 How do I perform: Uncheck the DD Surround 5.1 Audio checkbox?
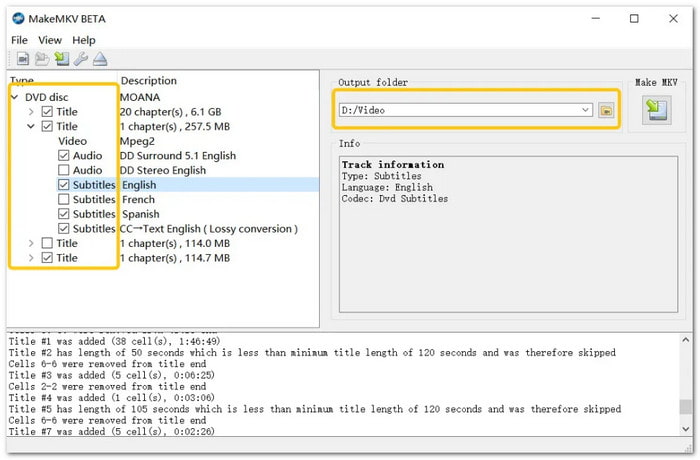point(63,155)
